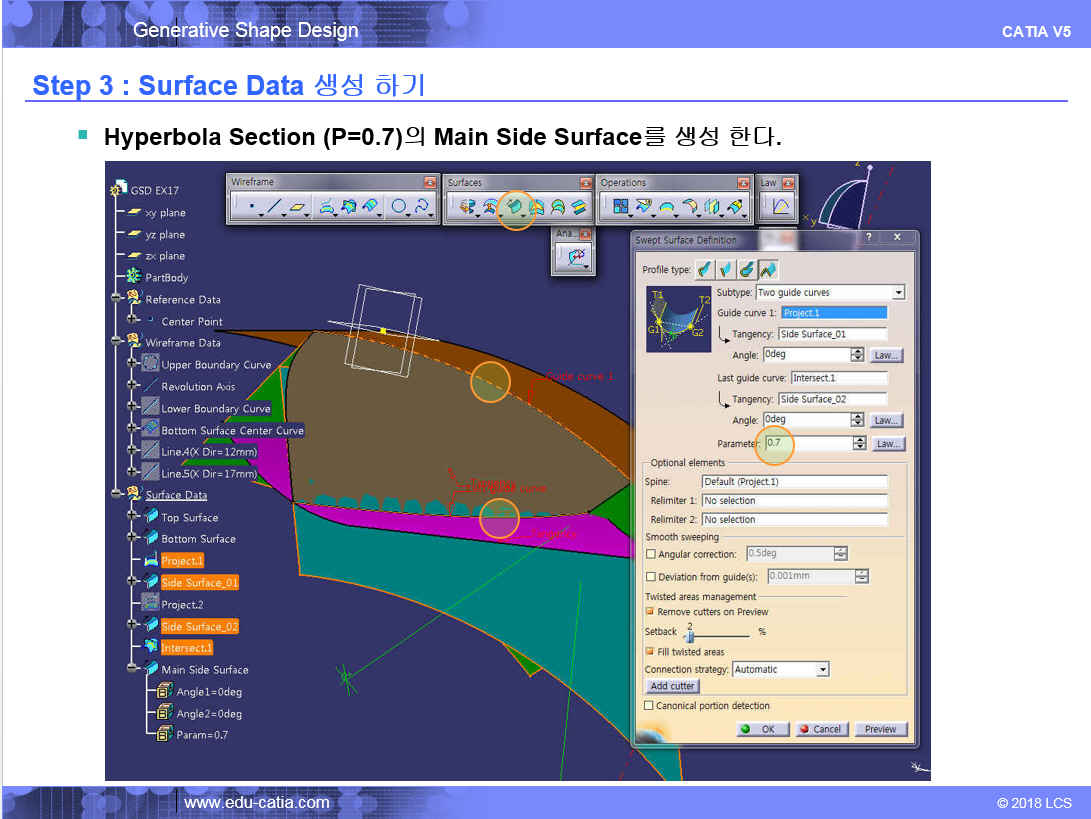1091x819 pixels.
Task: Toggle Canonical portion detection checkbox
Action: click(x=650, y=706)
